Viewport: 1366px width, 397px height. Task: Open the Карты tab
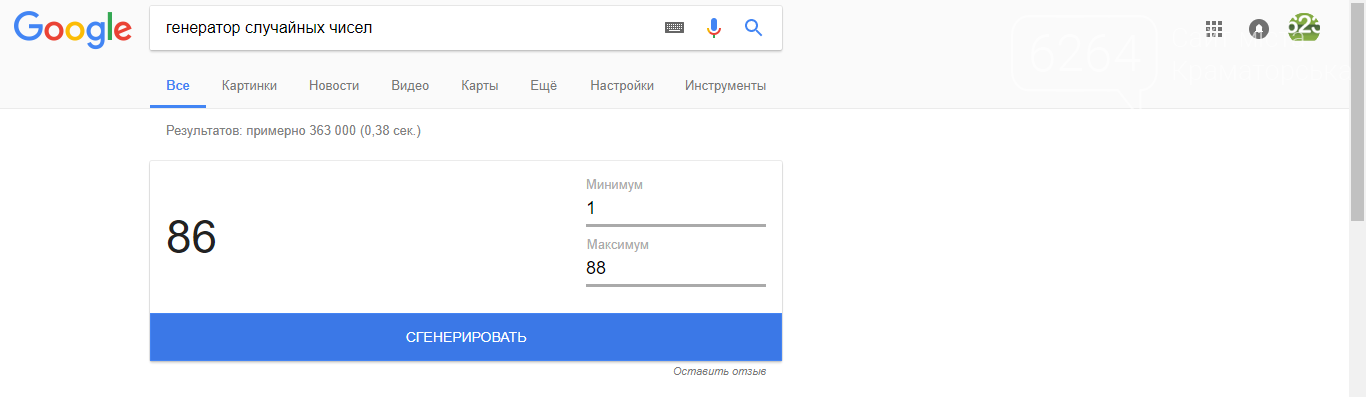[480, 86]
